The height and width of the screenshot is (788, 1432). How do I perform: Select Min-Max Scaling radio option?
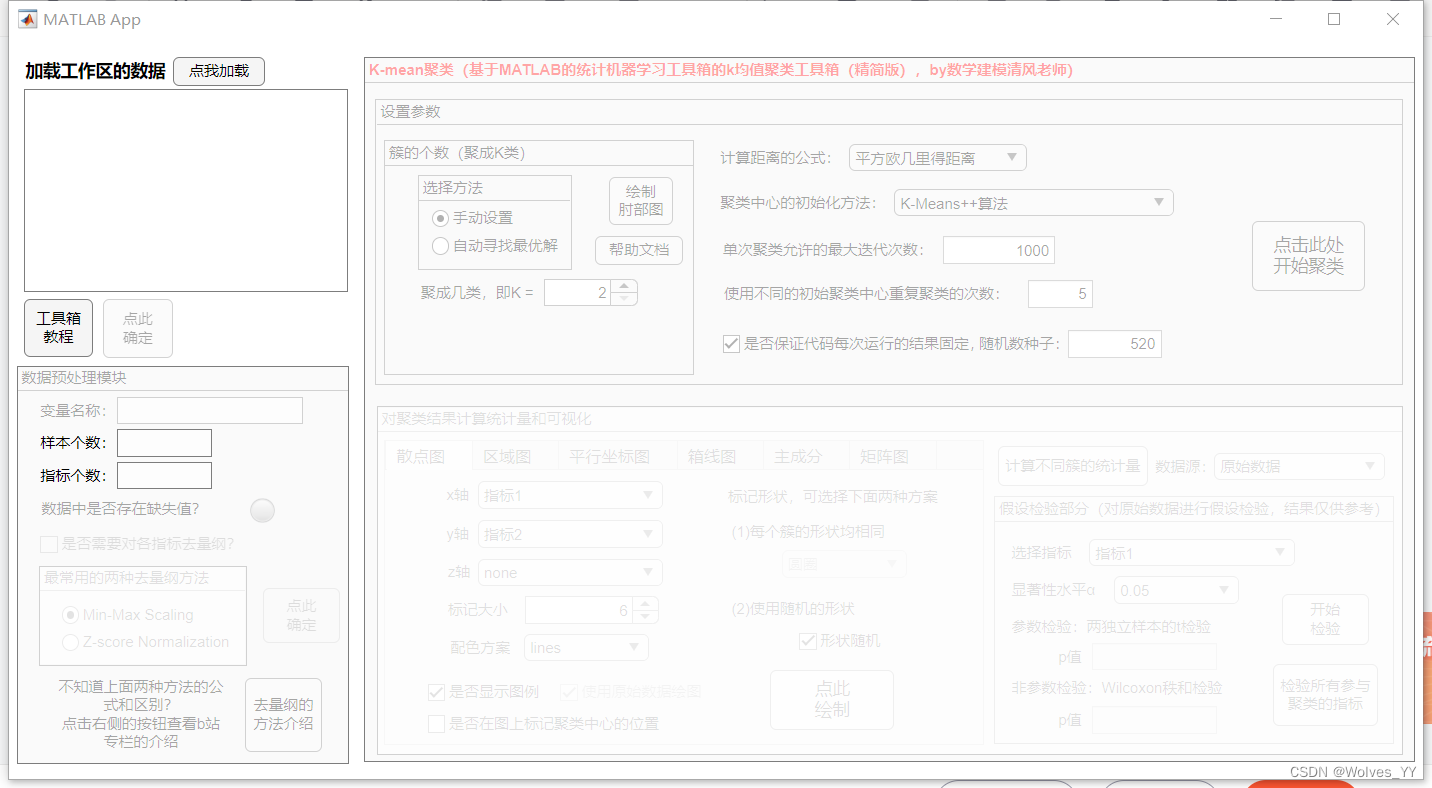tap(70, 614)
